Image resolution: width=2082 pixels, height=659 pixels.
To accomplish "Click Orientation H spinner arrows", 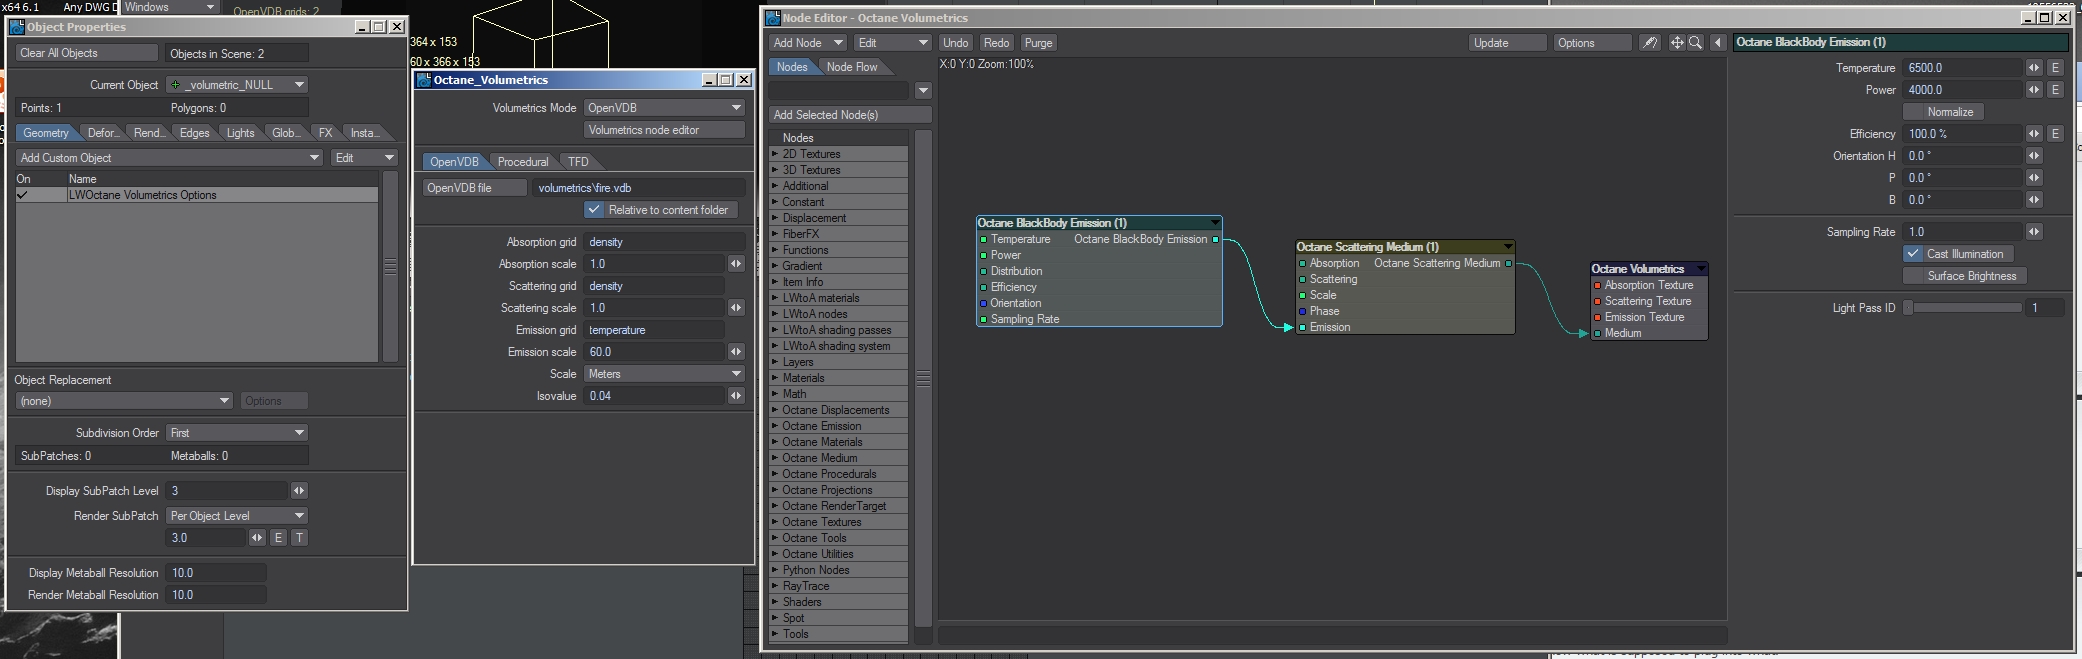I will (x=2034, y=156).
